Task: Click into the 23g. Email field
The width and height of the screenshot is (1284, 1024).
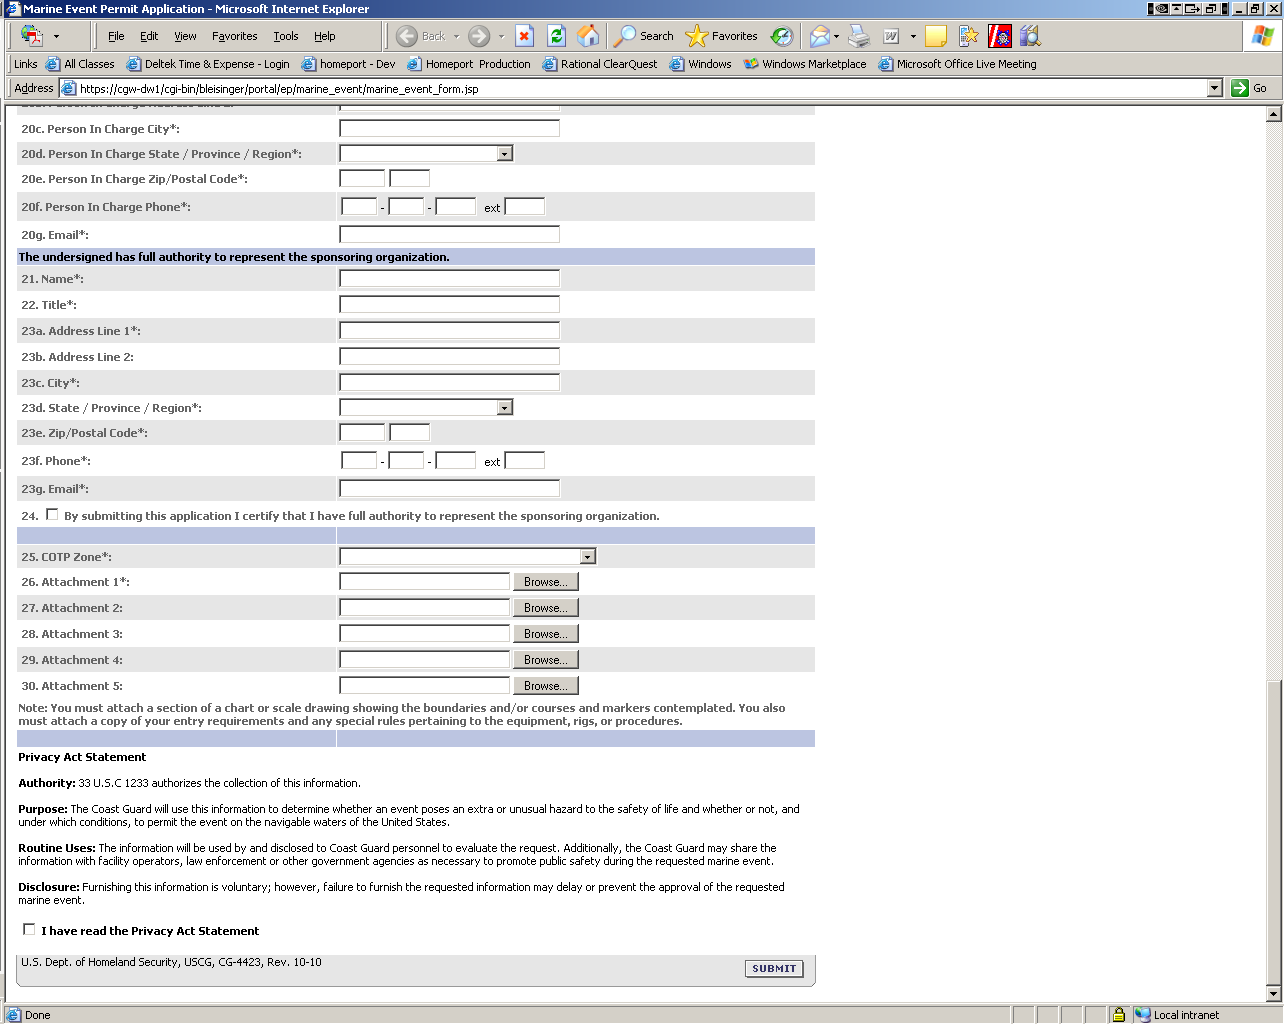Action: (450, 489)
